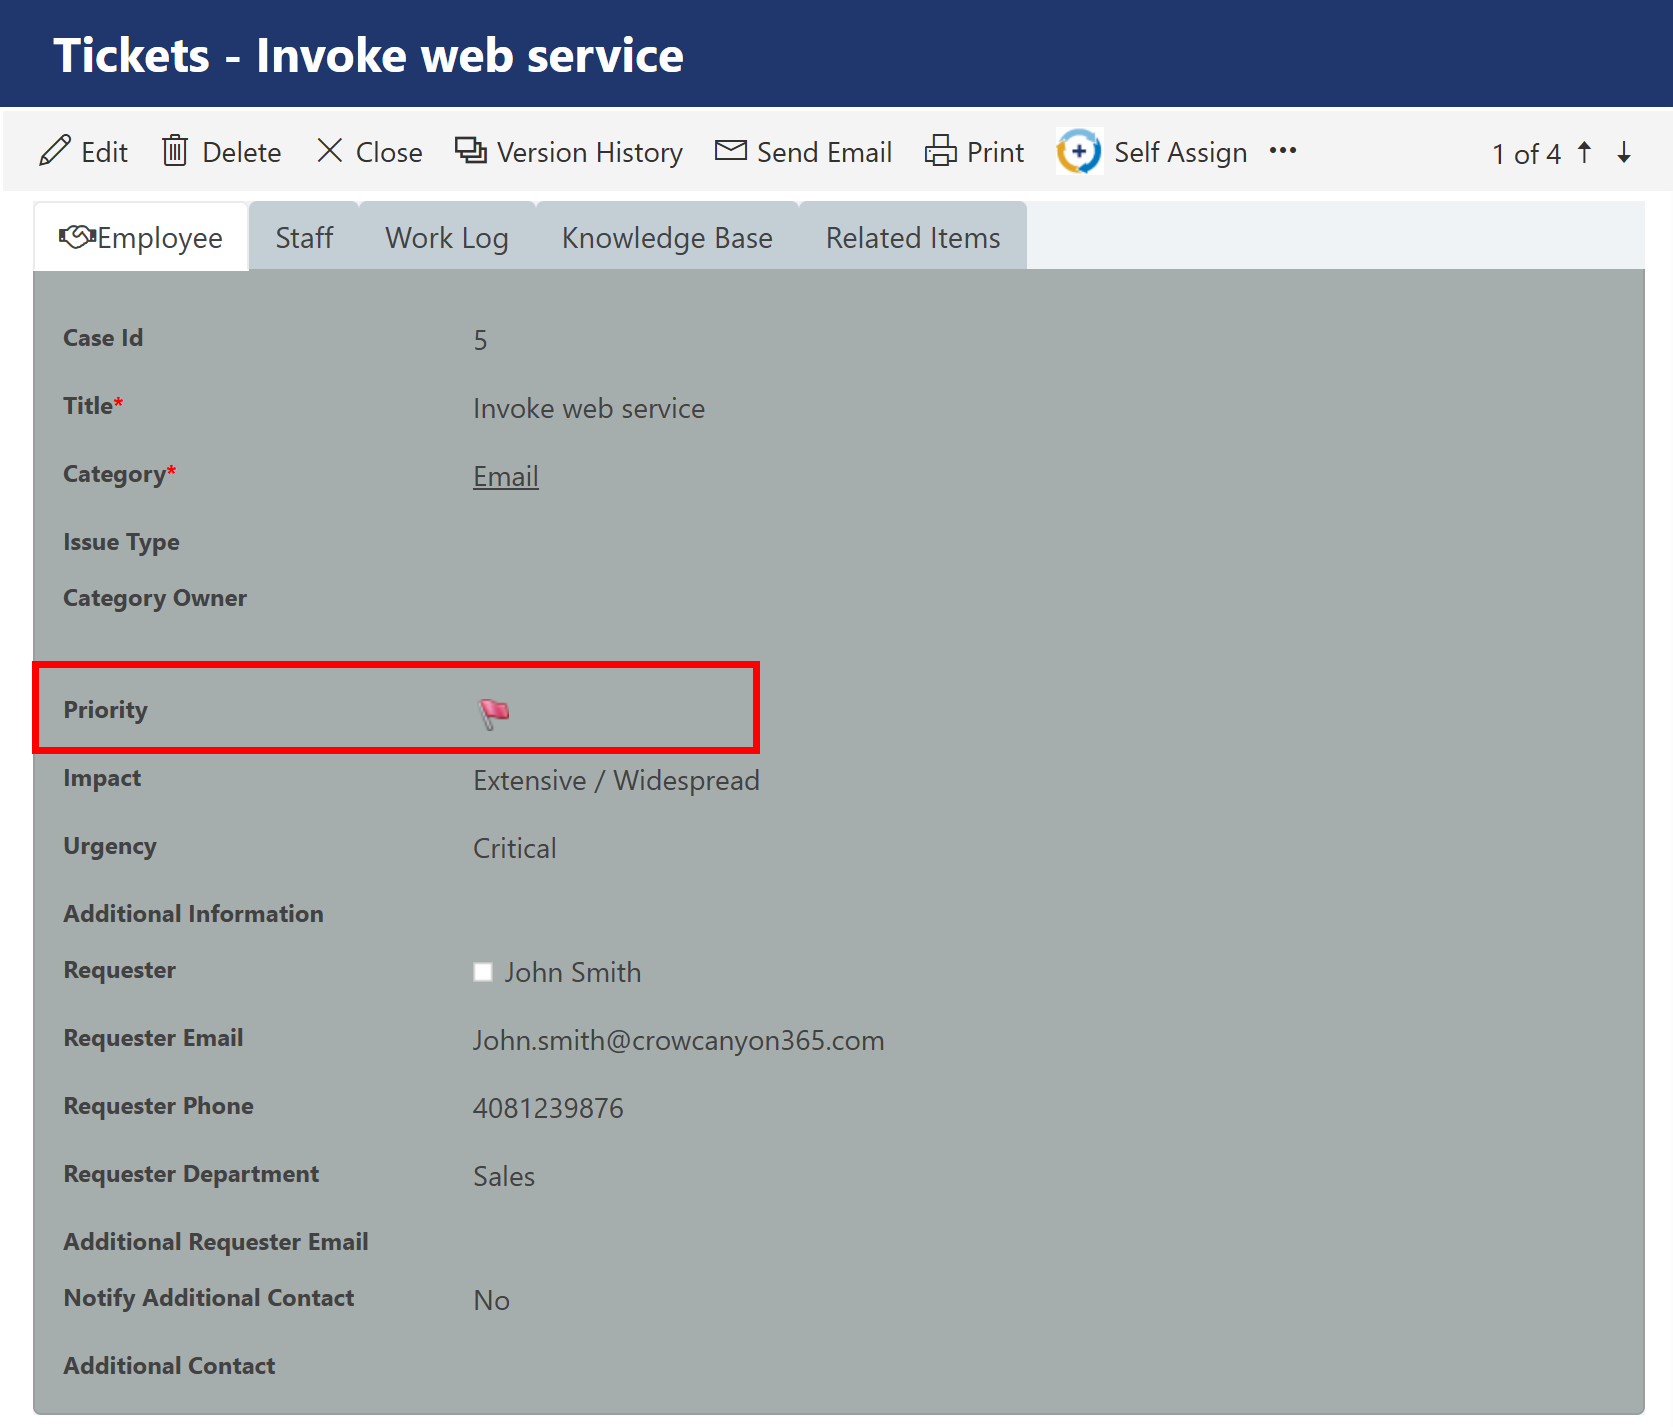Click the 'Requester Department' field label
1673x1427 pixels.
click(x=191, y=1174)
